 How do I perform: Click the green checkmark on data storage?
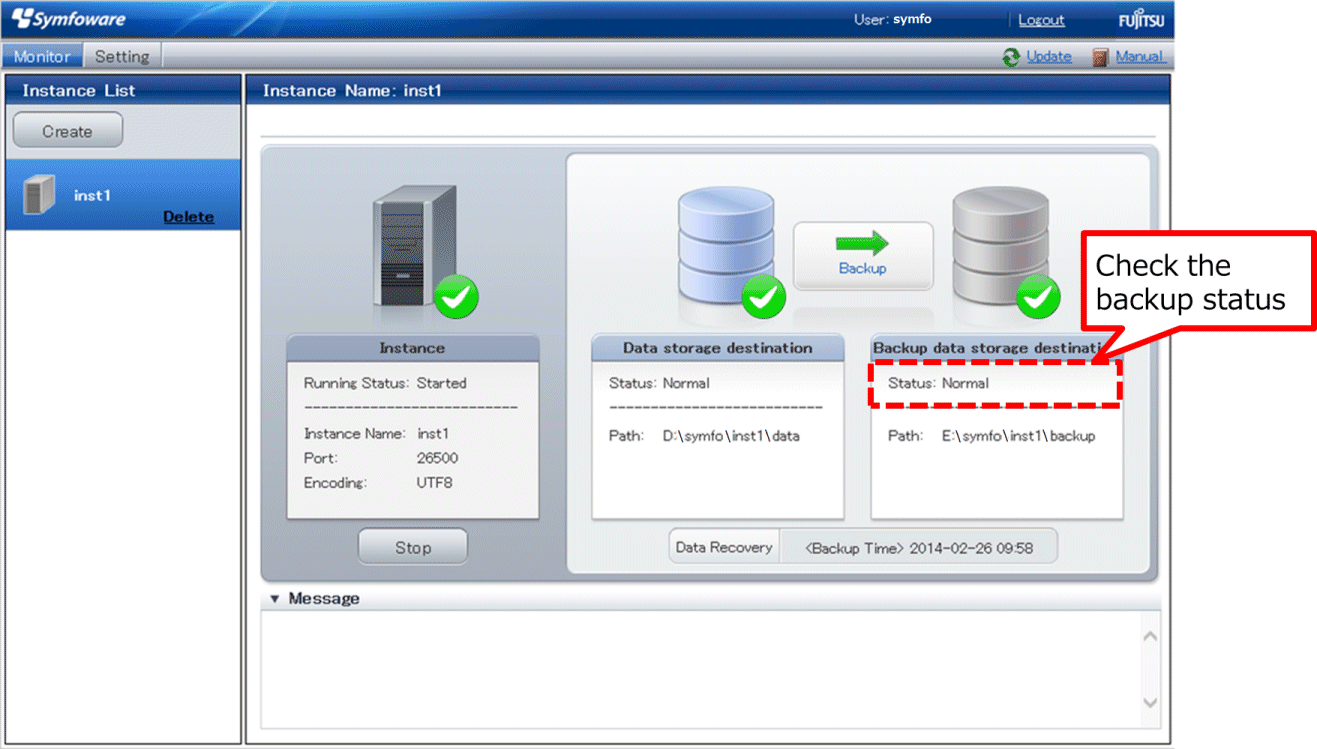tap(763, 296)
